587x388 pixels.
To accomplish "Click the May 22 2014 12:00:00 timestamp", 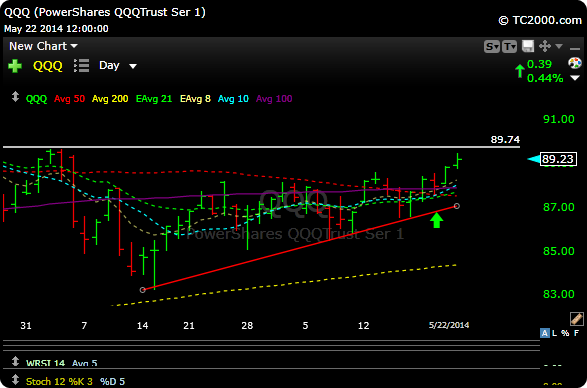I will (x=56, y=28).
